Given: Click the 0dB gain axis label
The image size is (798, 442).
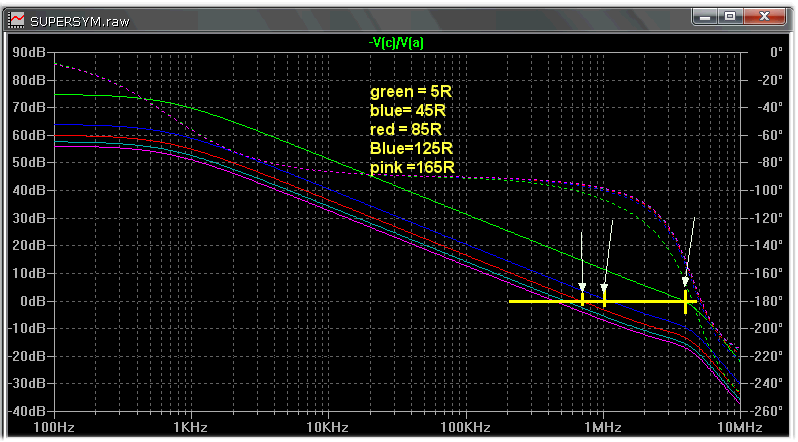Looking at the screenshot, I should pyautogui.click(x=33, y=301).
